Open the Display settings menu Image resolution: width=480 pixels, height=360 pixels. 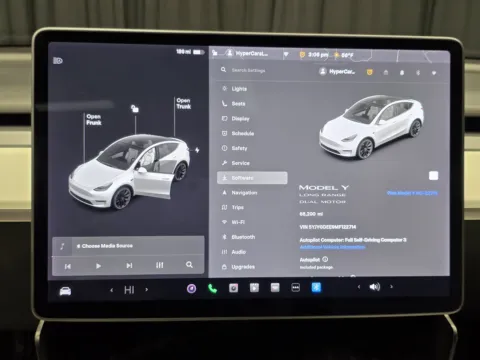[252, 119]
